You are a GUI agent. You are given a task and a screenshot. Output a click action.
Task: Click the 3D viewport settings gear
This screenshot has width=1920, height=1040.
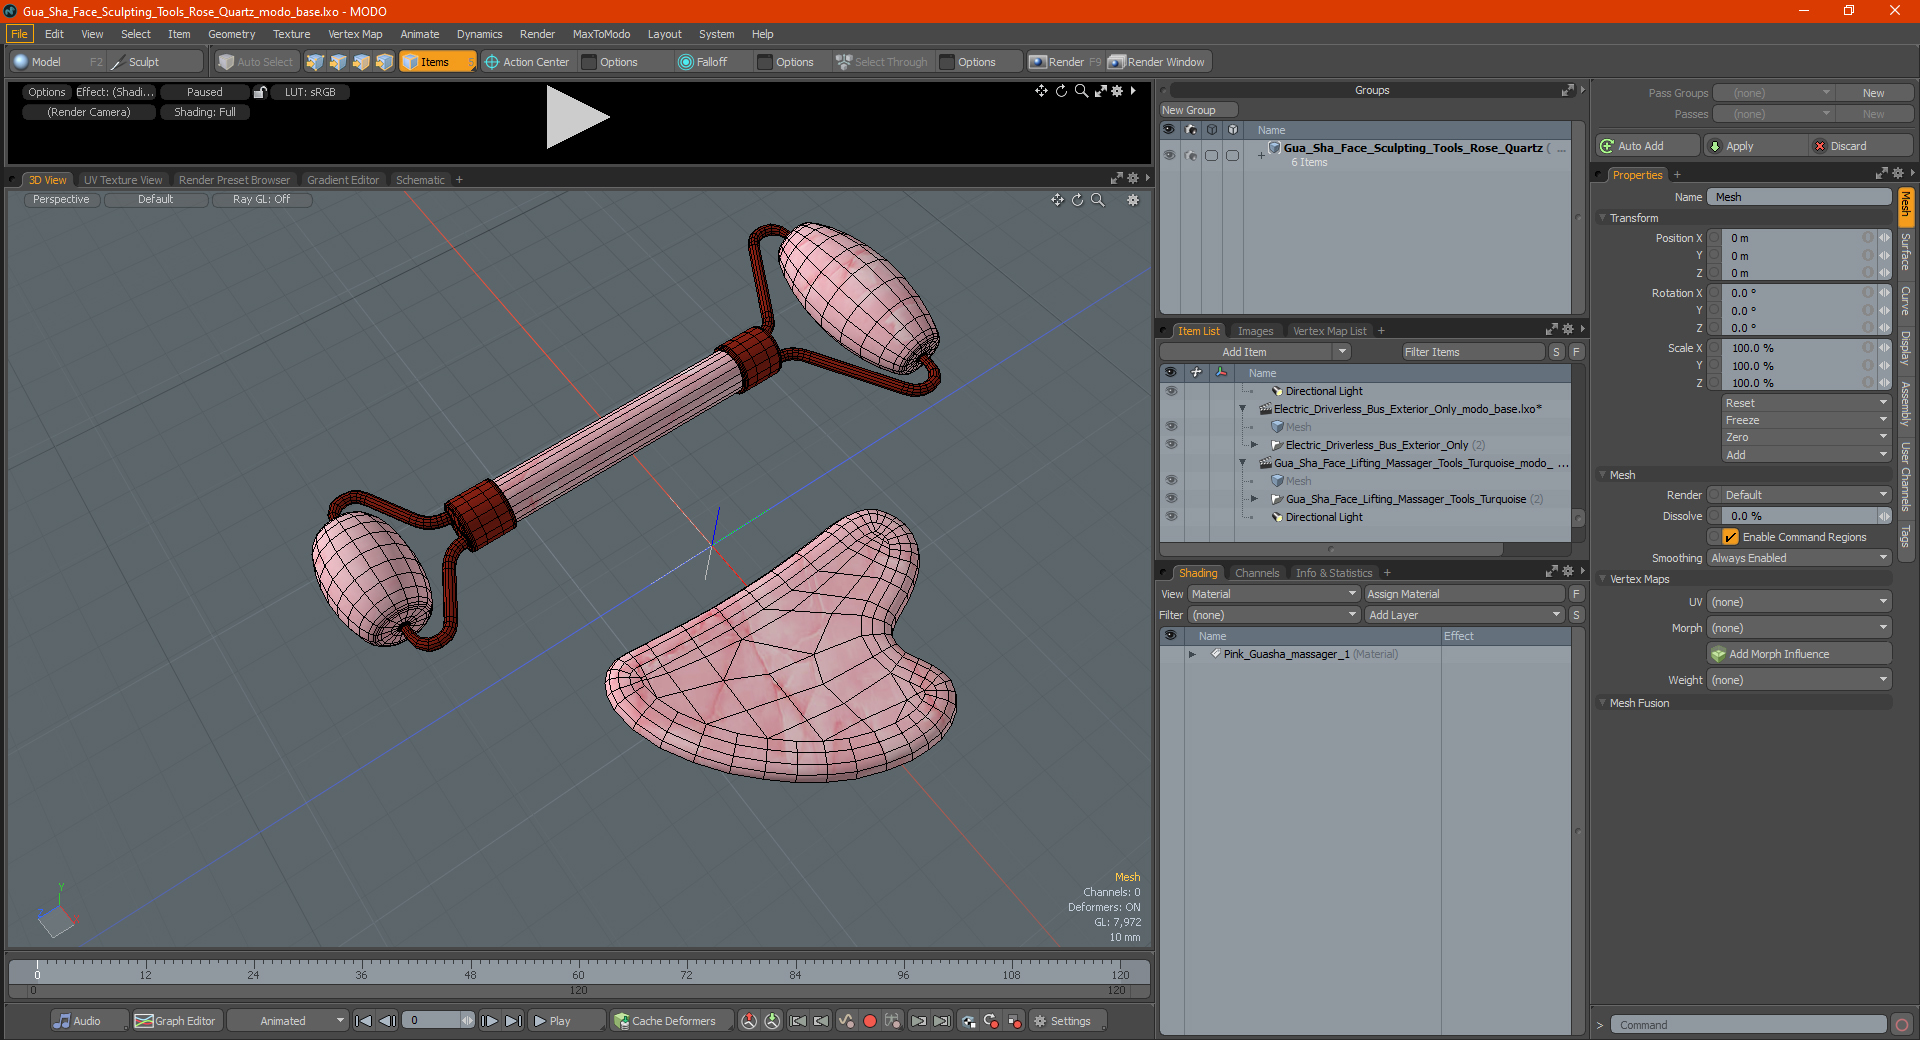(x=1133, y=200)
